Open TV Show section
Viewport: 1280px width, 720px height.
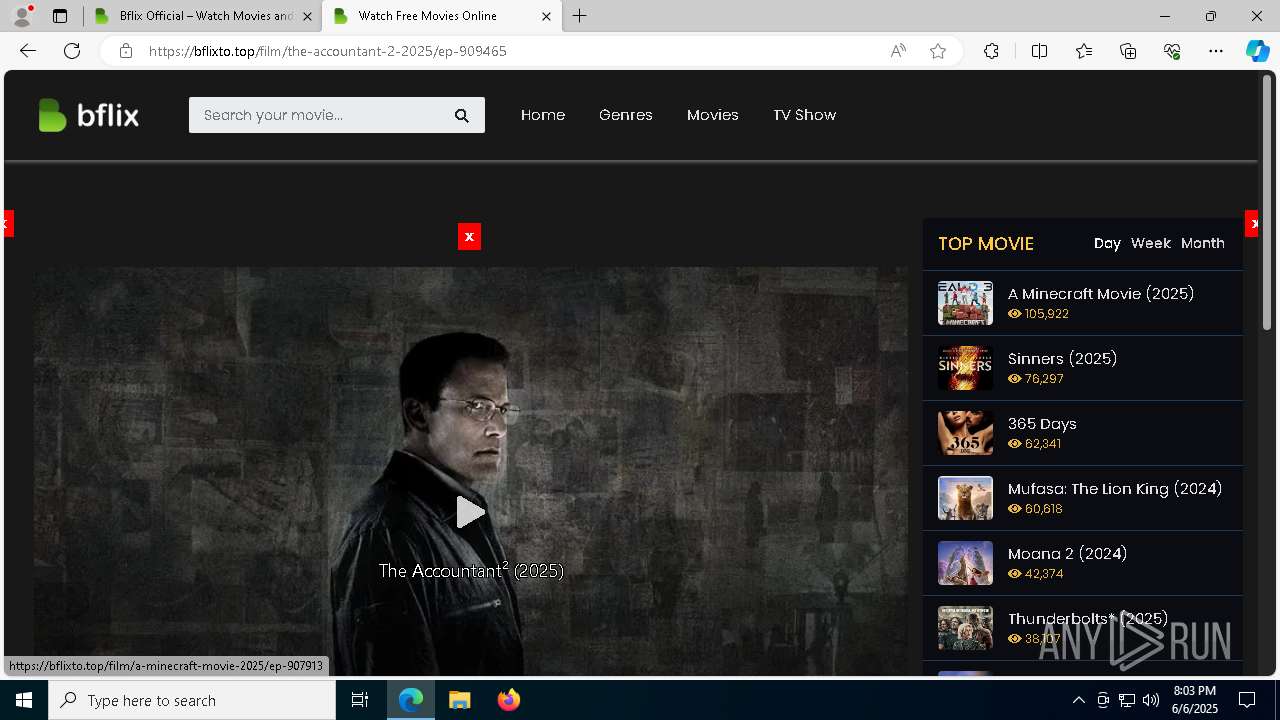click(805, 115)
